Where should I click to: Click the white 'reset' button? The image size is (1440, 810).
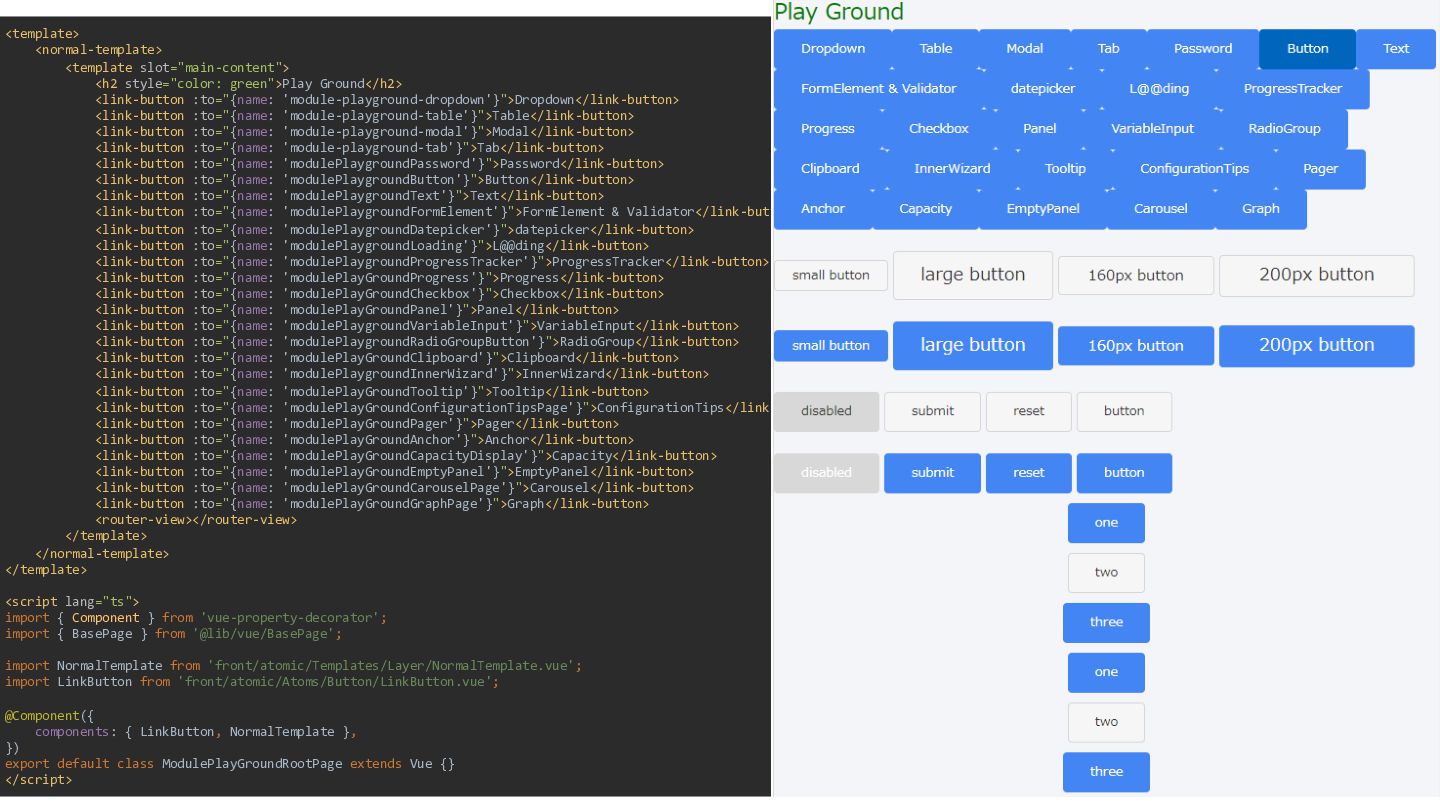(x=1029, y=411)
